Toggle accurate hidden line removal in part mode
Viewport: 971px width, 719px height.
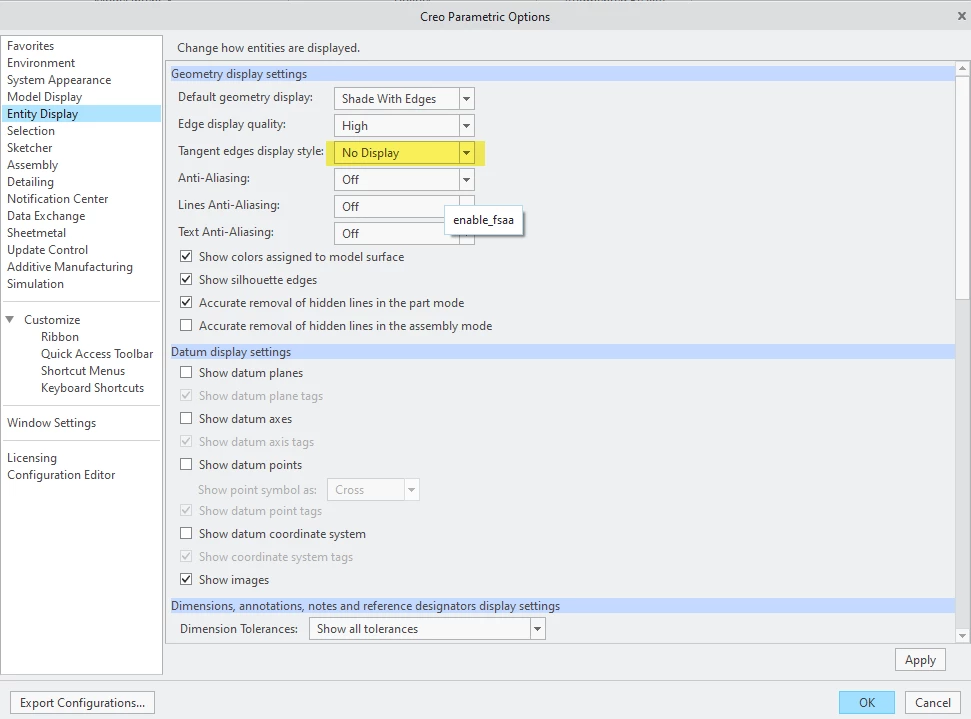[x=186, y=302]
